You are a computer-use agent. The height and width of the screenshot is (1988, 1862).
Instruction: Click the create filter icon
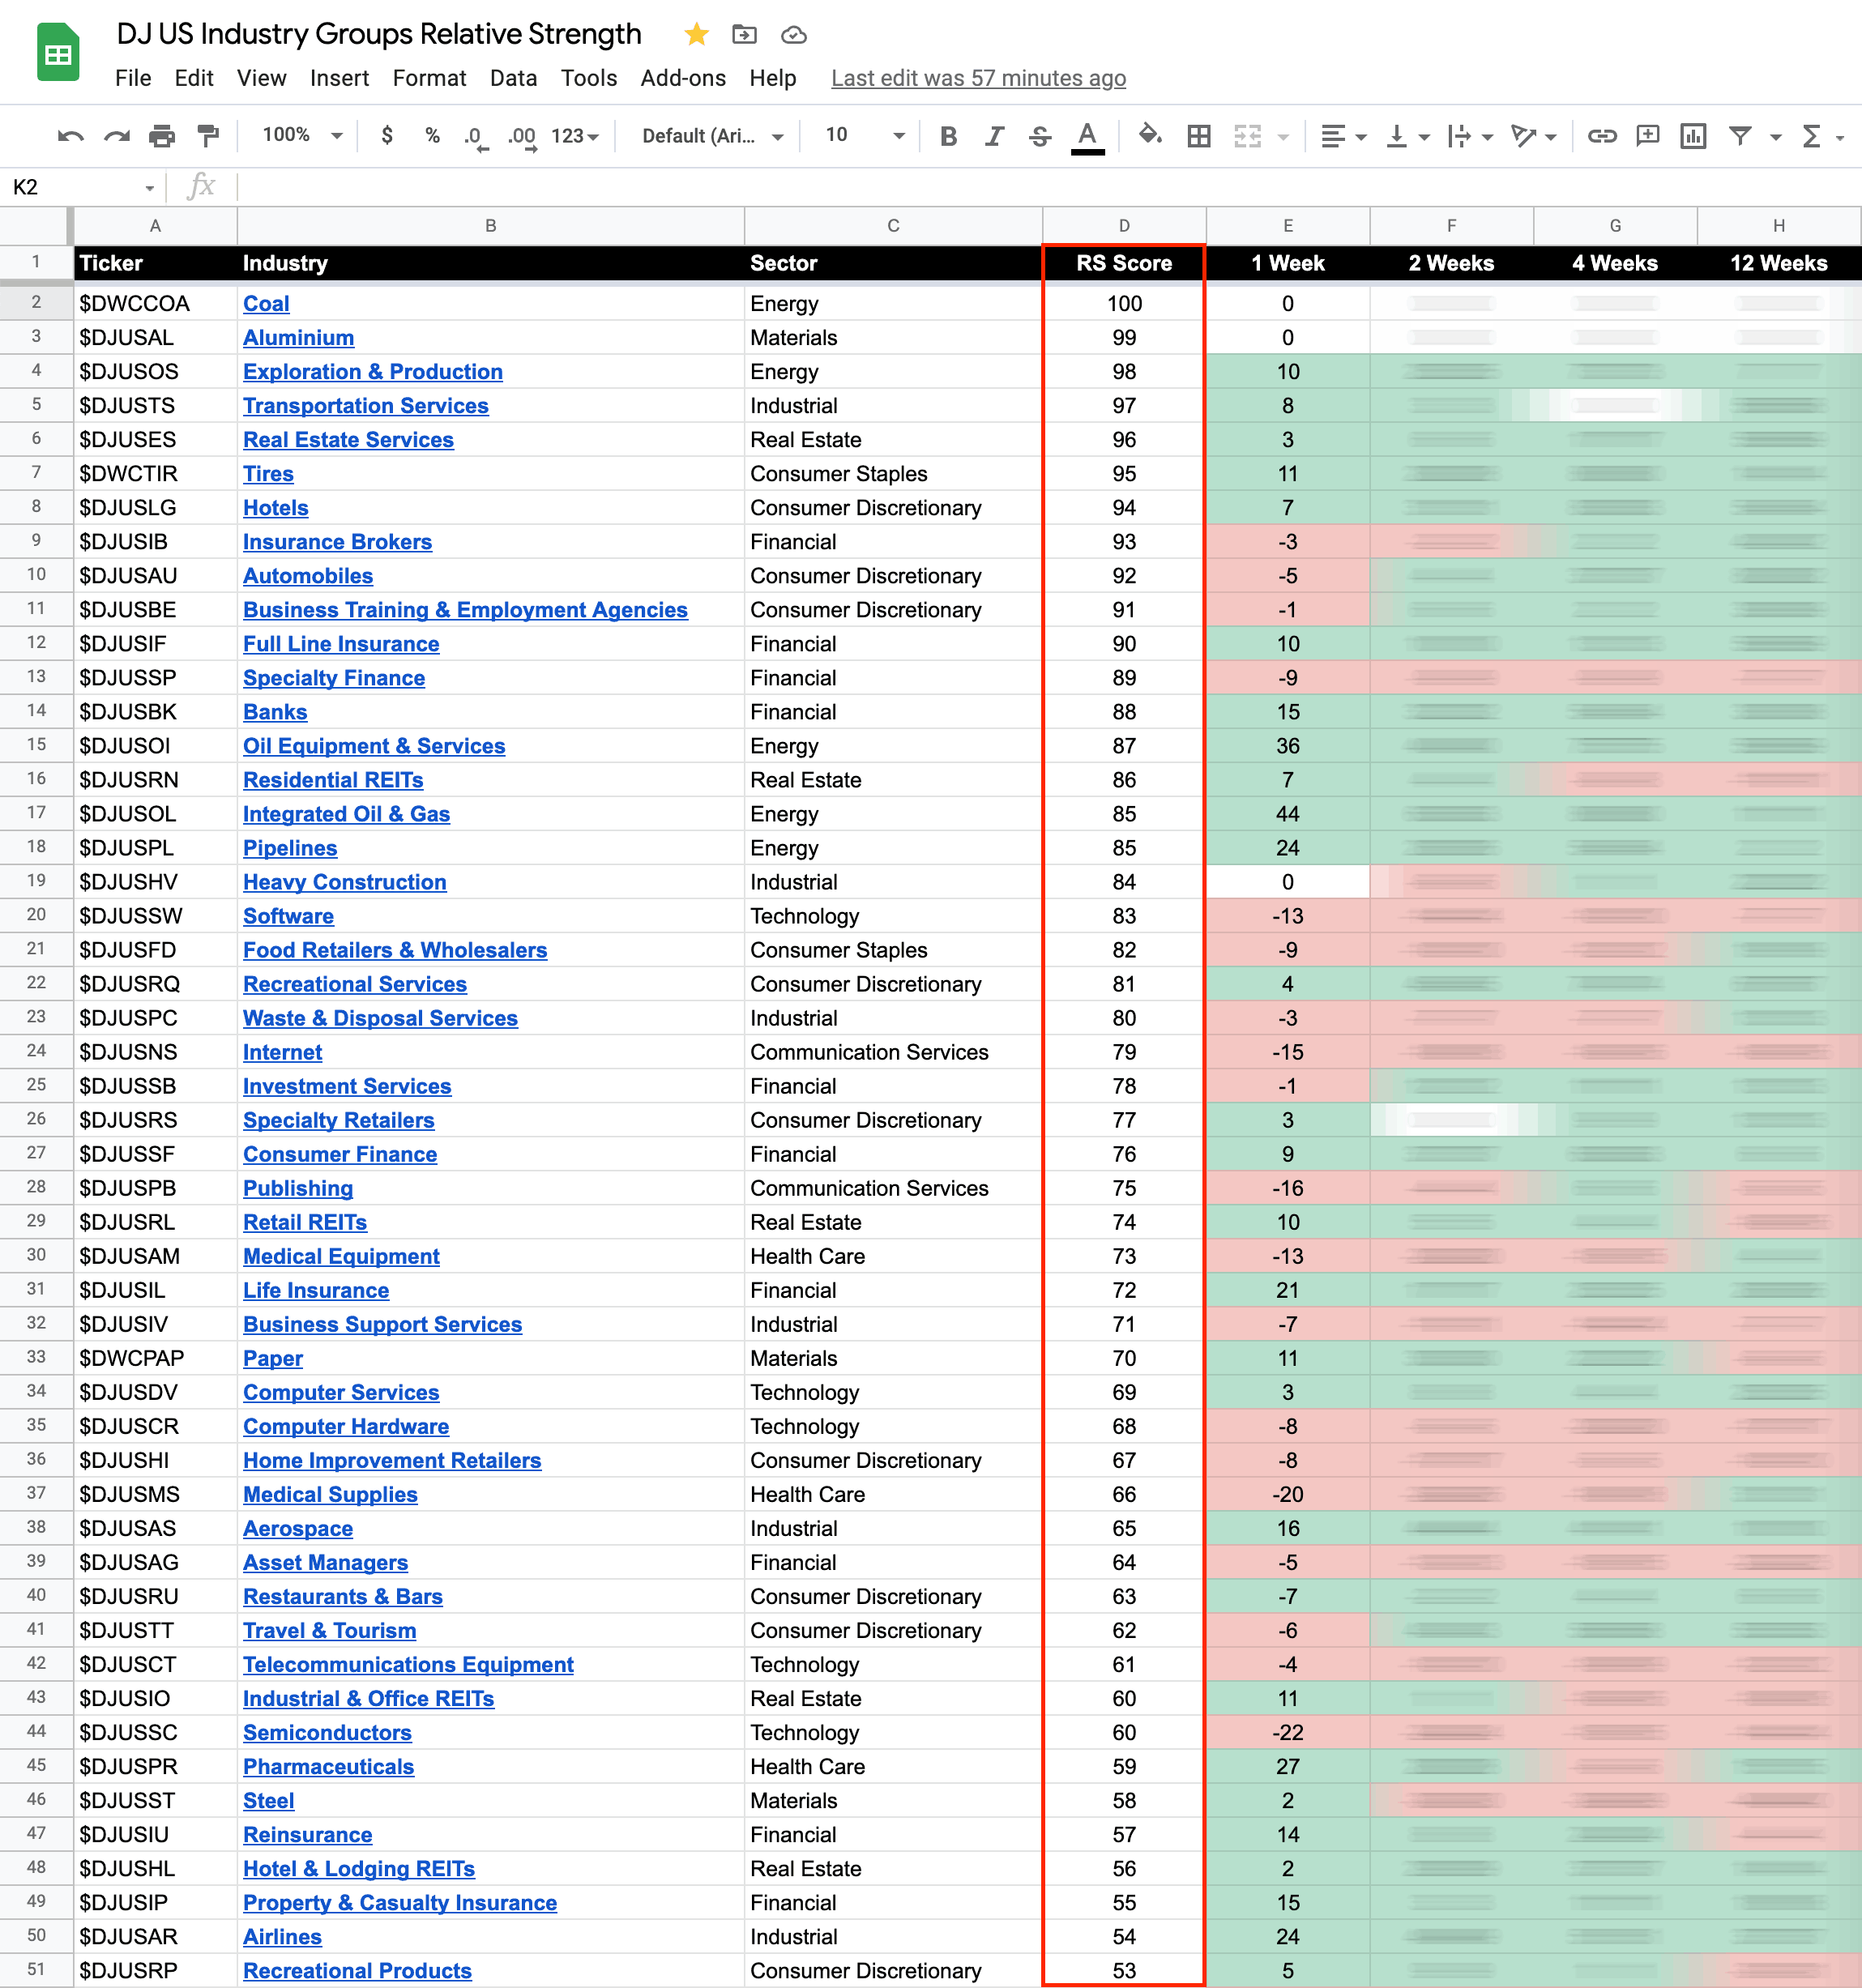click(1740, 136)
